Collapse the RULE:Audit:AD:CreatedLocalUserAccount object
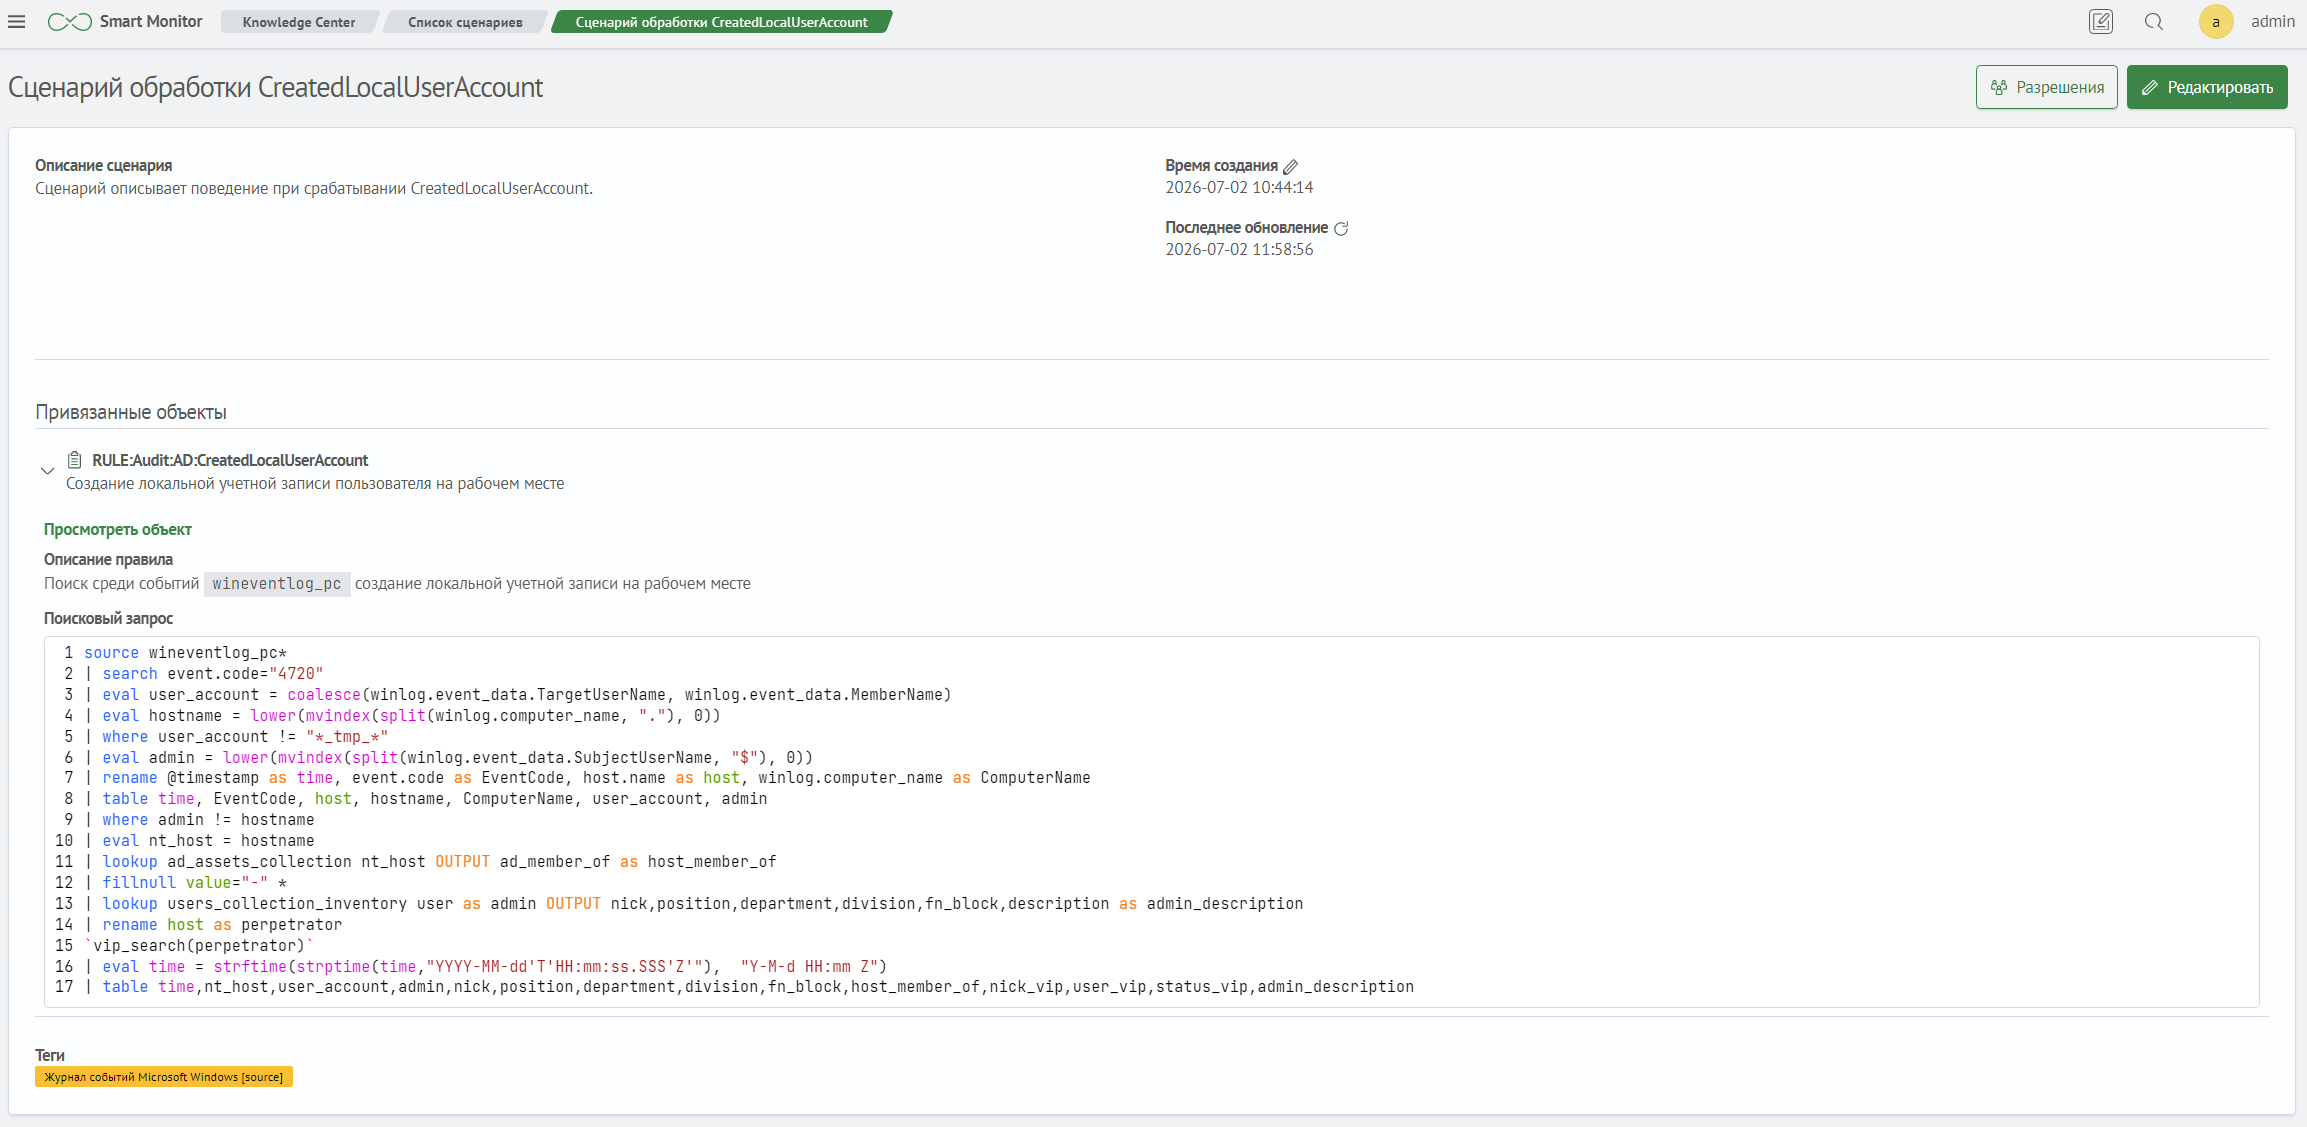2307x1127 pixels. (47, 471)
